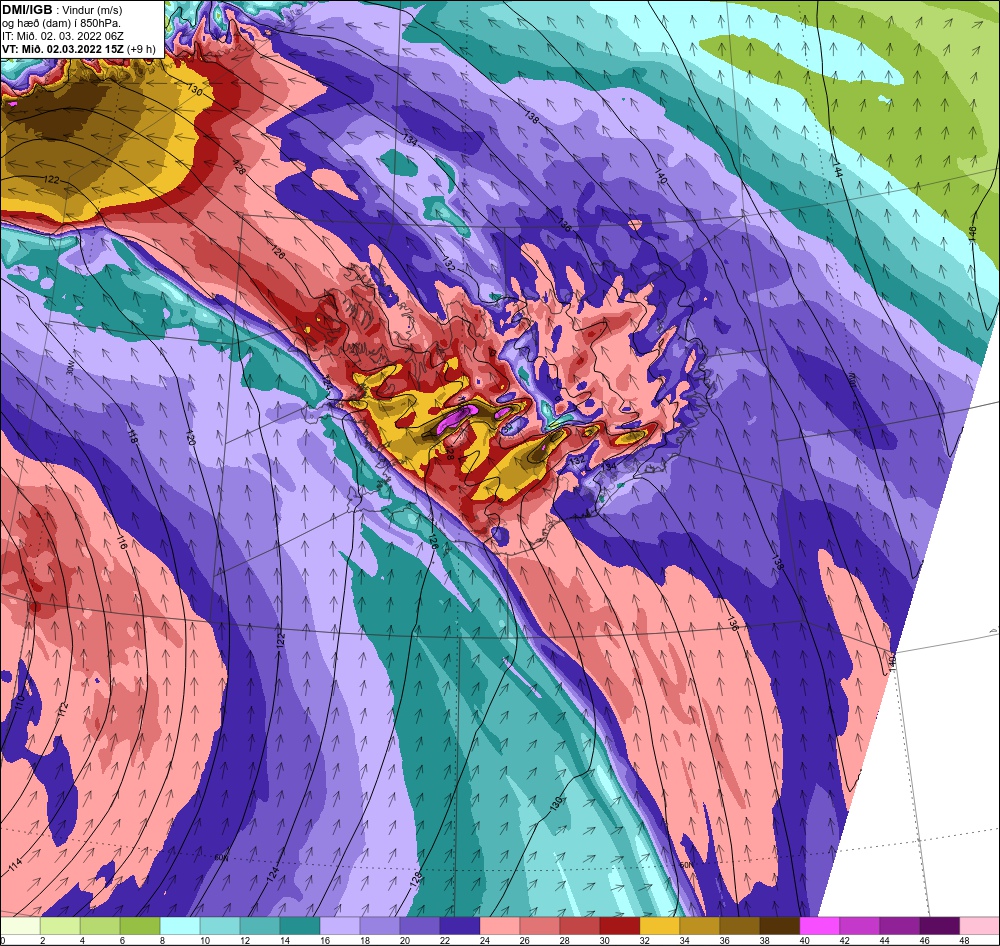Click the light pink 24–26 m/s legend swatch

coord(499,926)
